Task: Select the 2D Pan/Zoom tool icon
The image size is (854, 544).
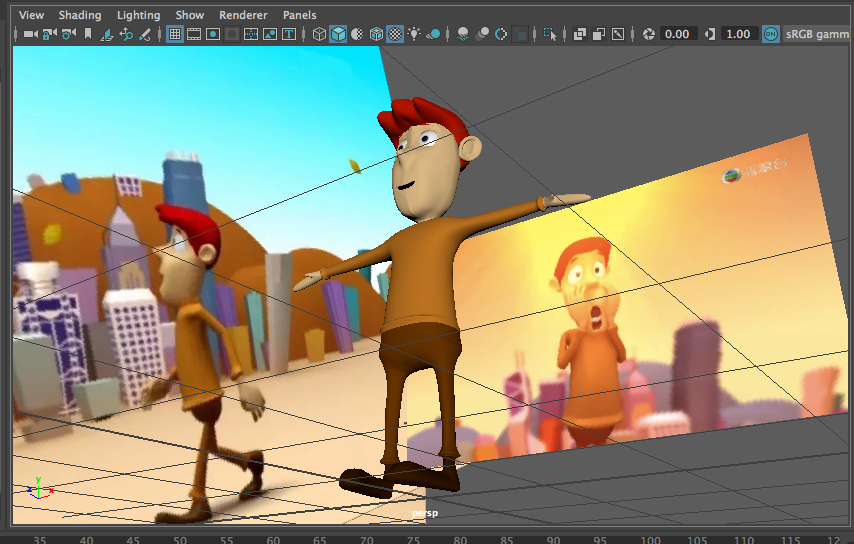Action: point(126,34)
